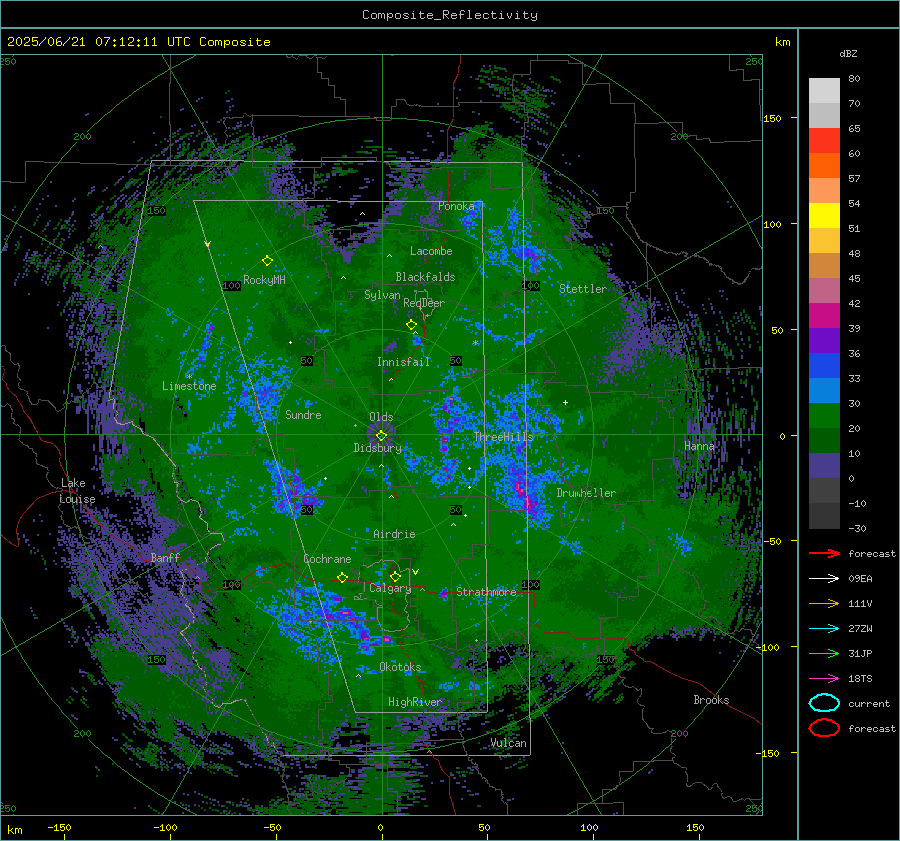Viewport: 900px width, 841px height.
Task: Click the light gray 80 dBZ swatch
Action: (824, 90)
